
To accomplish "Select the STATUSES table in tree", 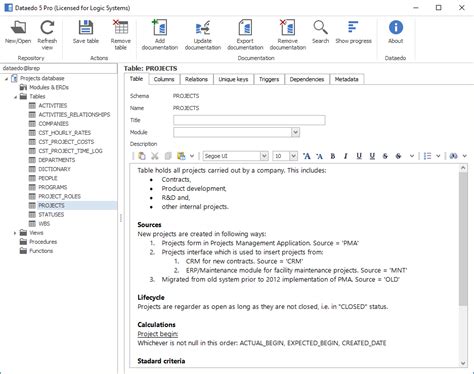I will (51, 215).
